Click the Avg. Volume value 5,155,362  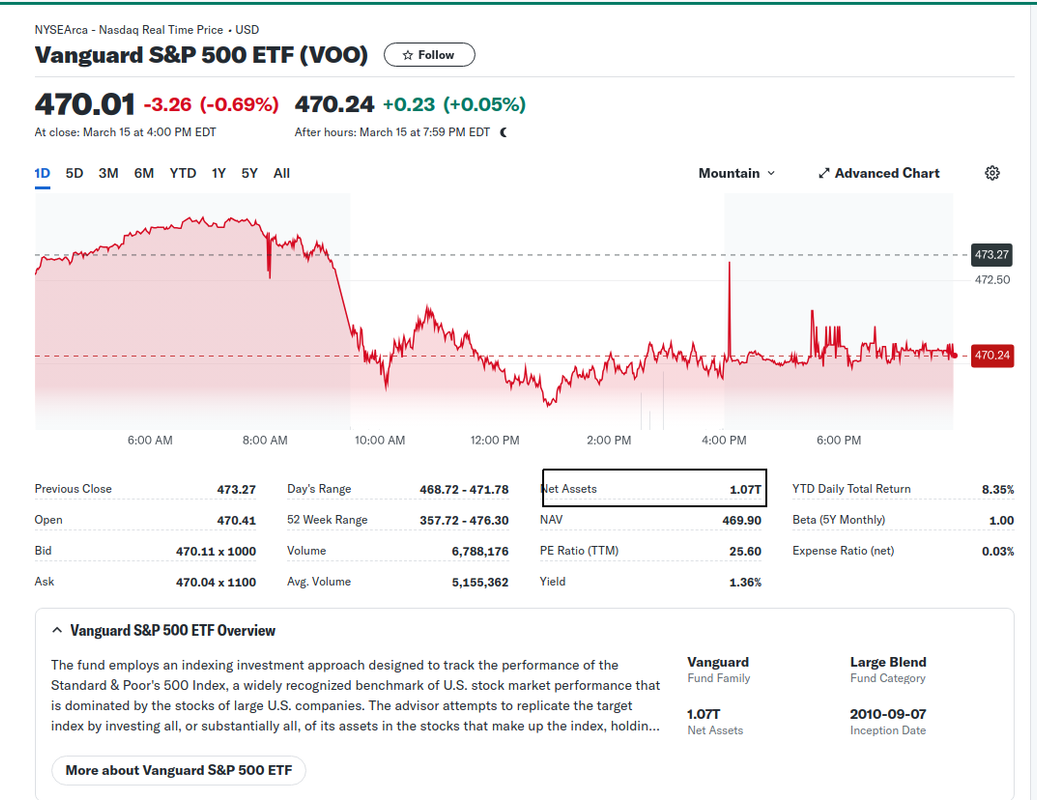tap(480, 582)
